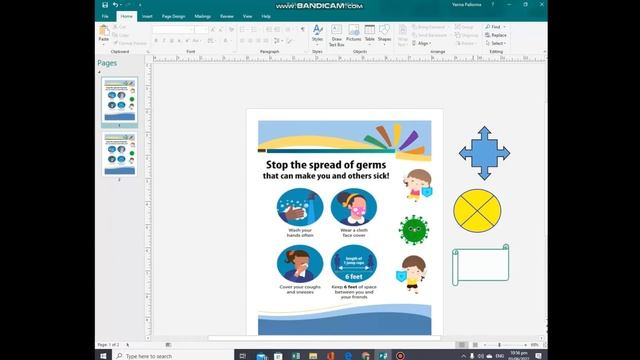The width and height of the screenshot is (640, 360).
Task: Switch to the Review tab
Action: point(227,16)
